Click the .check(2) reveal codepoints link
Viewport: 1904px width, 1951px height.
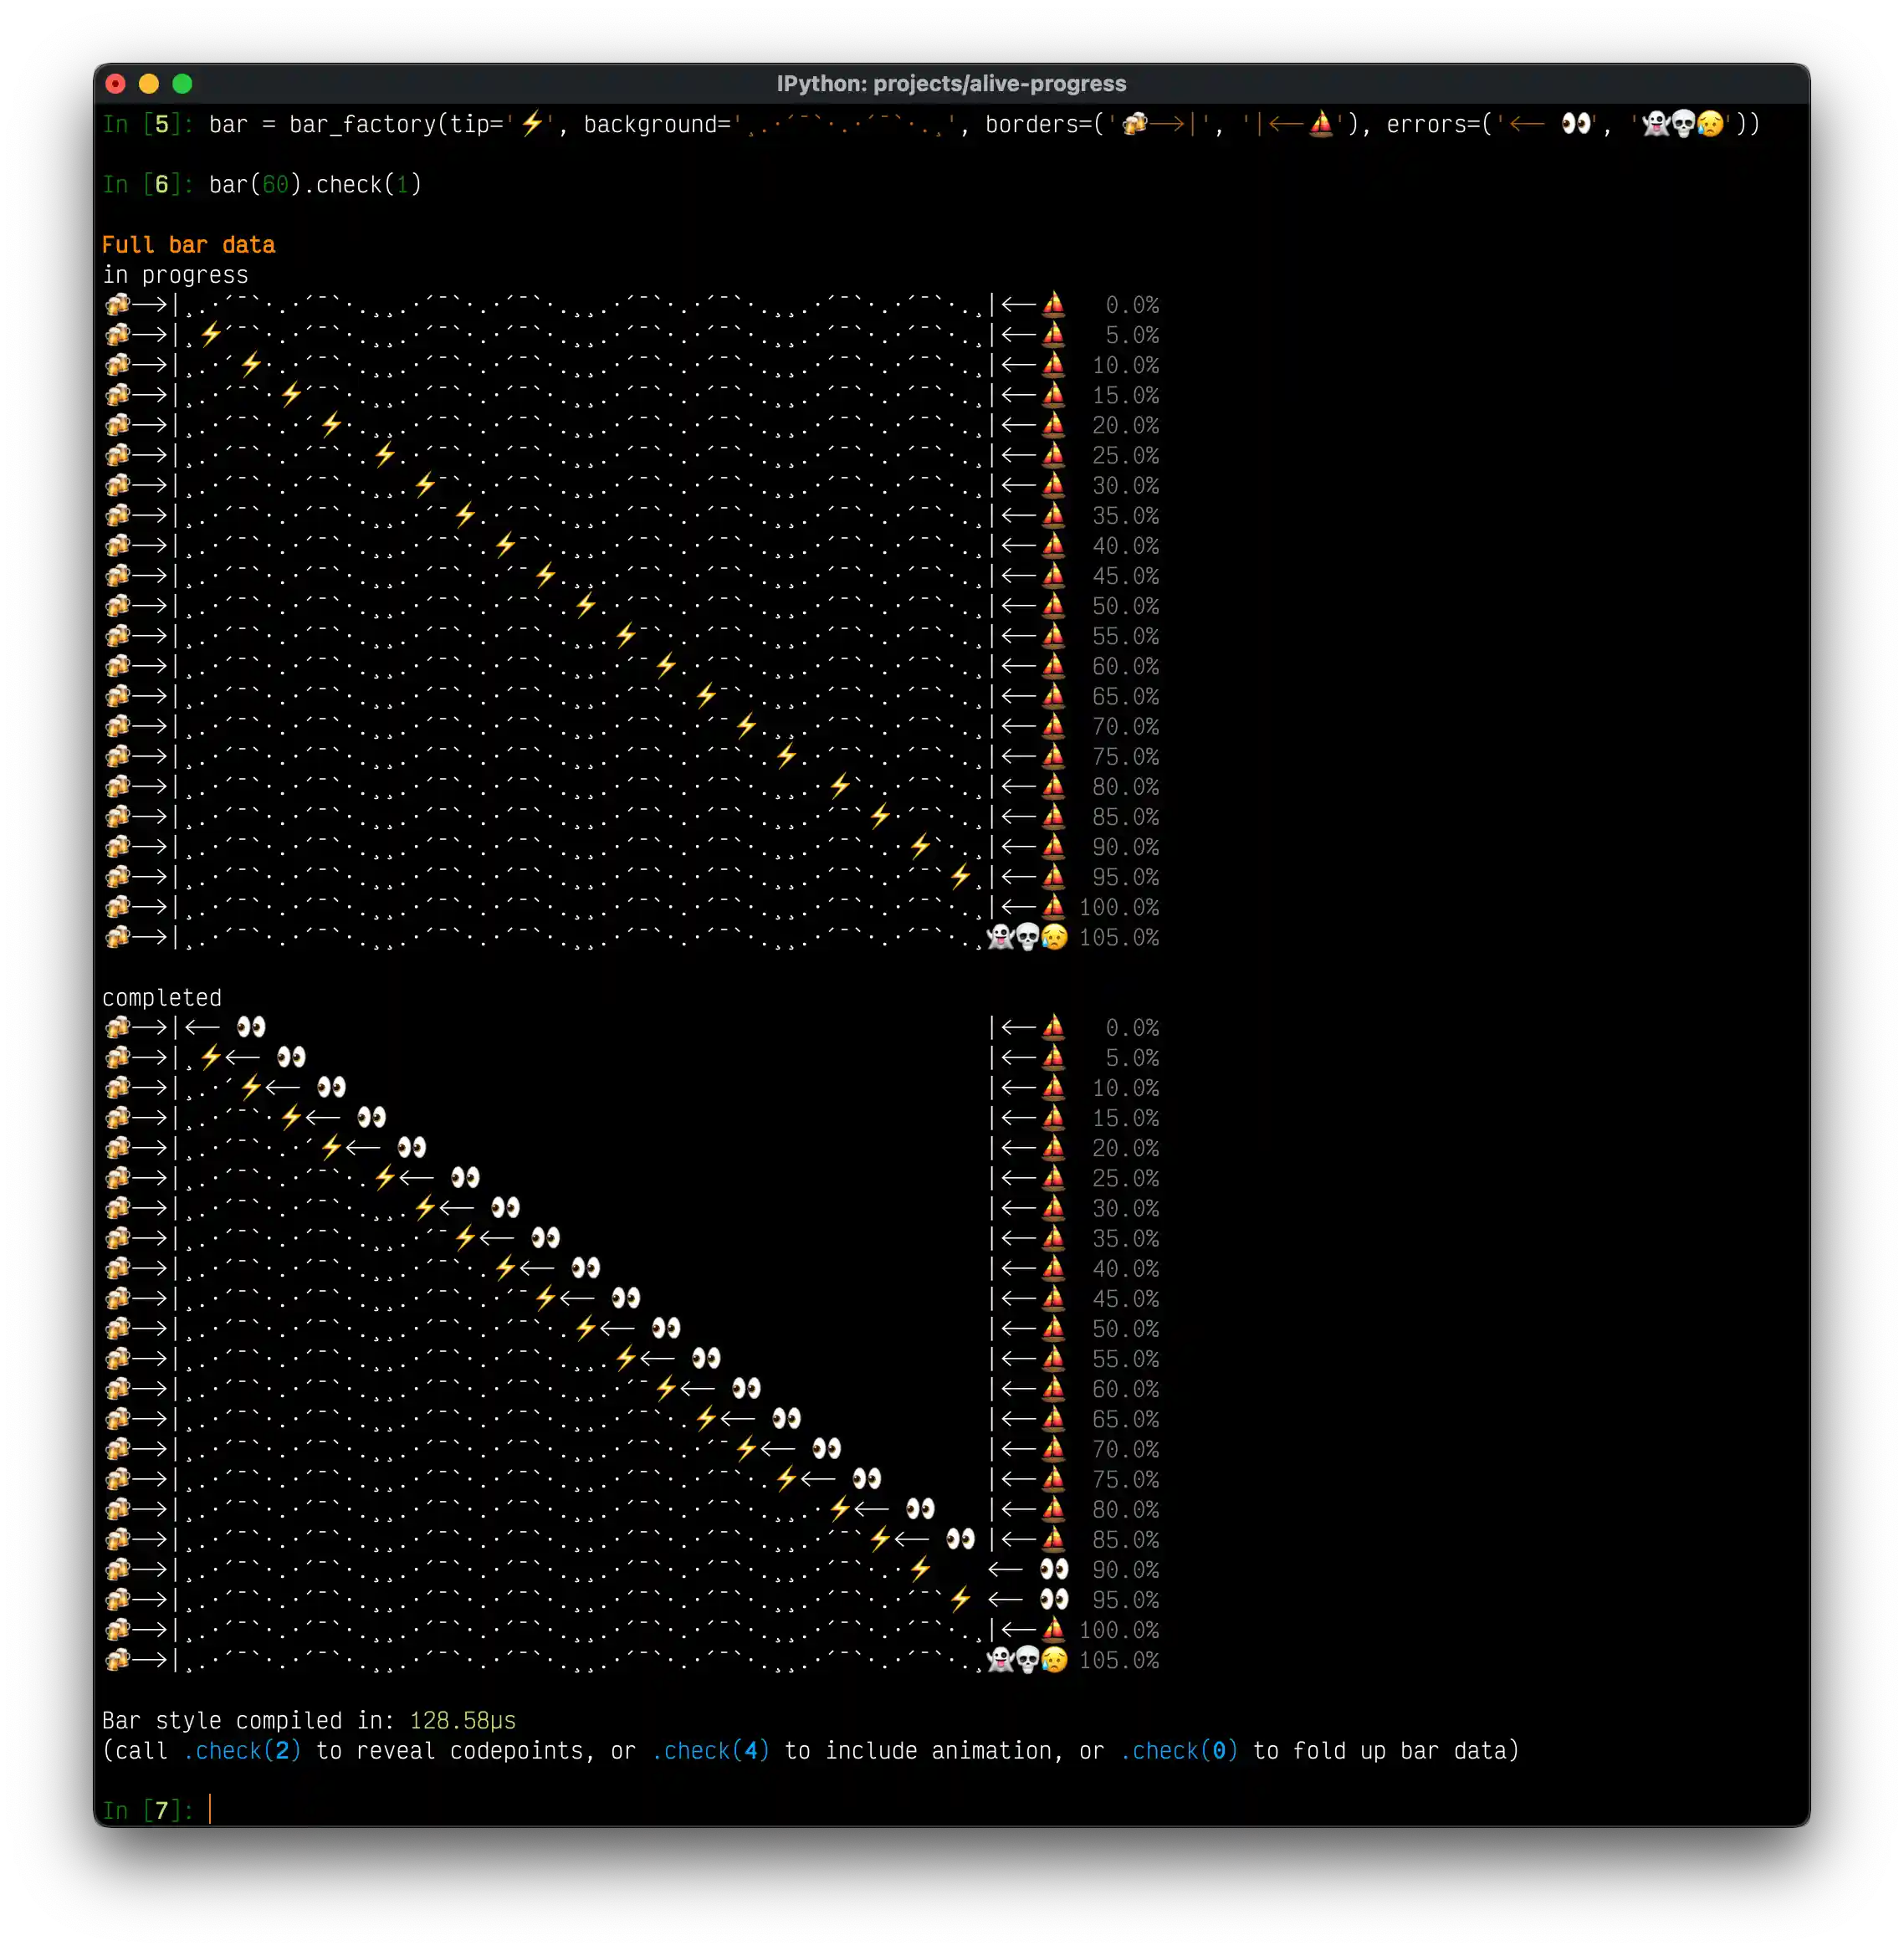click(240, 1751)
